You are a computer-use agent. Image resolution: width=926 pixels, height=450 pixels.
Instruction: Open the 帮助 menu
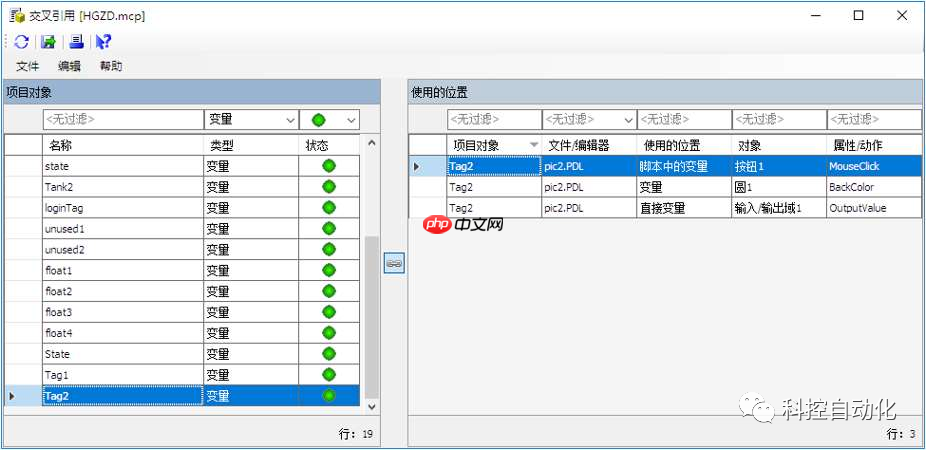111,66
